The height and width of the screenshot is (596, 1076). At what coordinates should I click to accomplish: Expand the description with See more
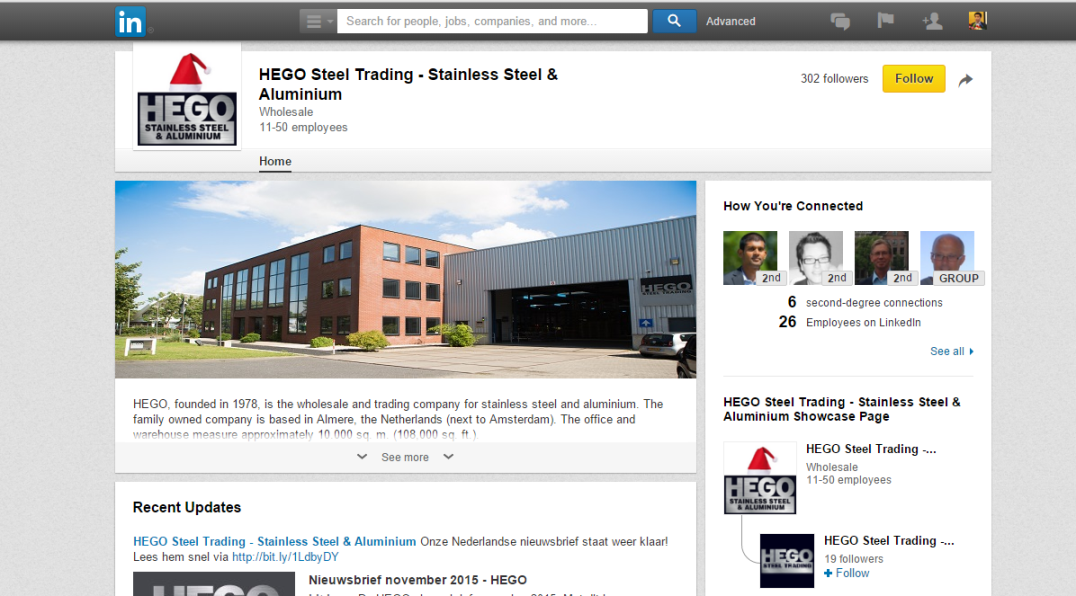(405, 457)
